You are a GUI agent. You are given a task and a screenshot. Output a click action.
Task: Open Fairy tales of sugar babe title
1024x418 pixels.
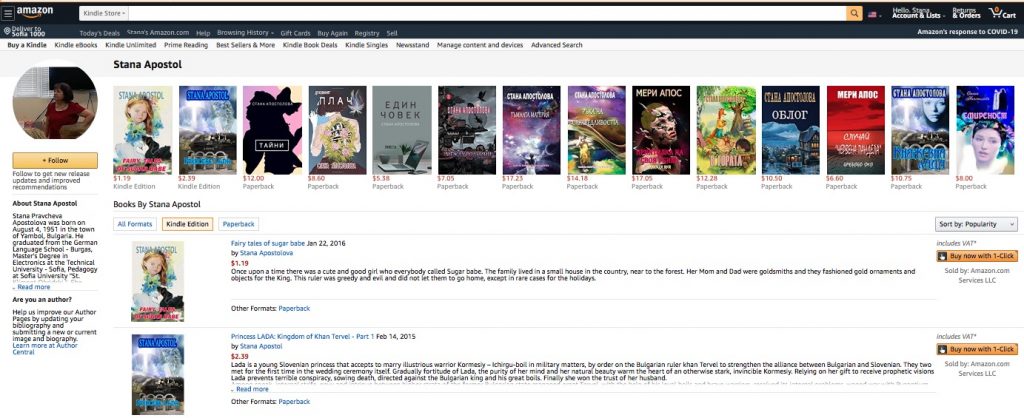(x=268, y=243)
